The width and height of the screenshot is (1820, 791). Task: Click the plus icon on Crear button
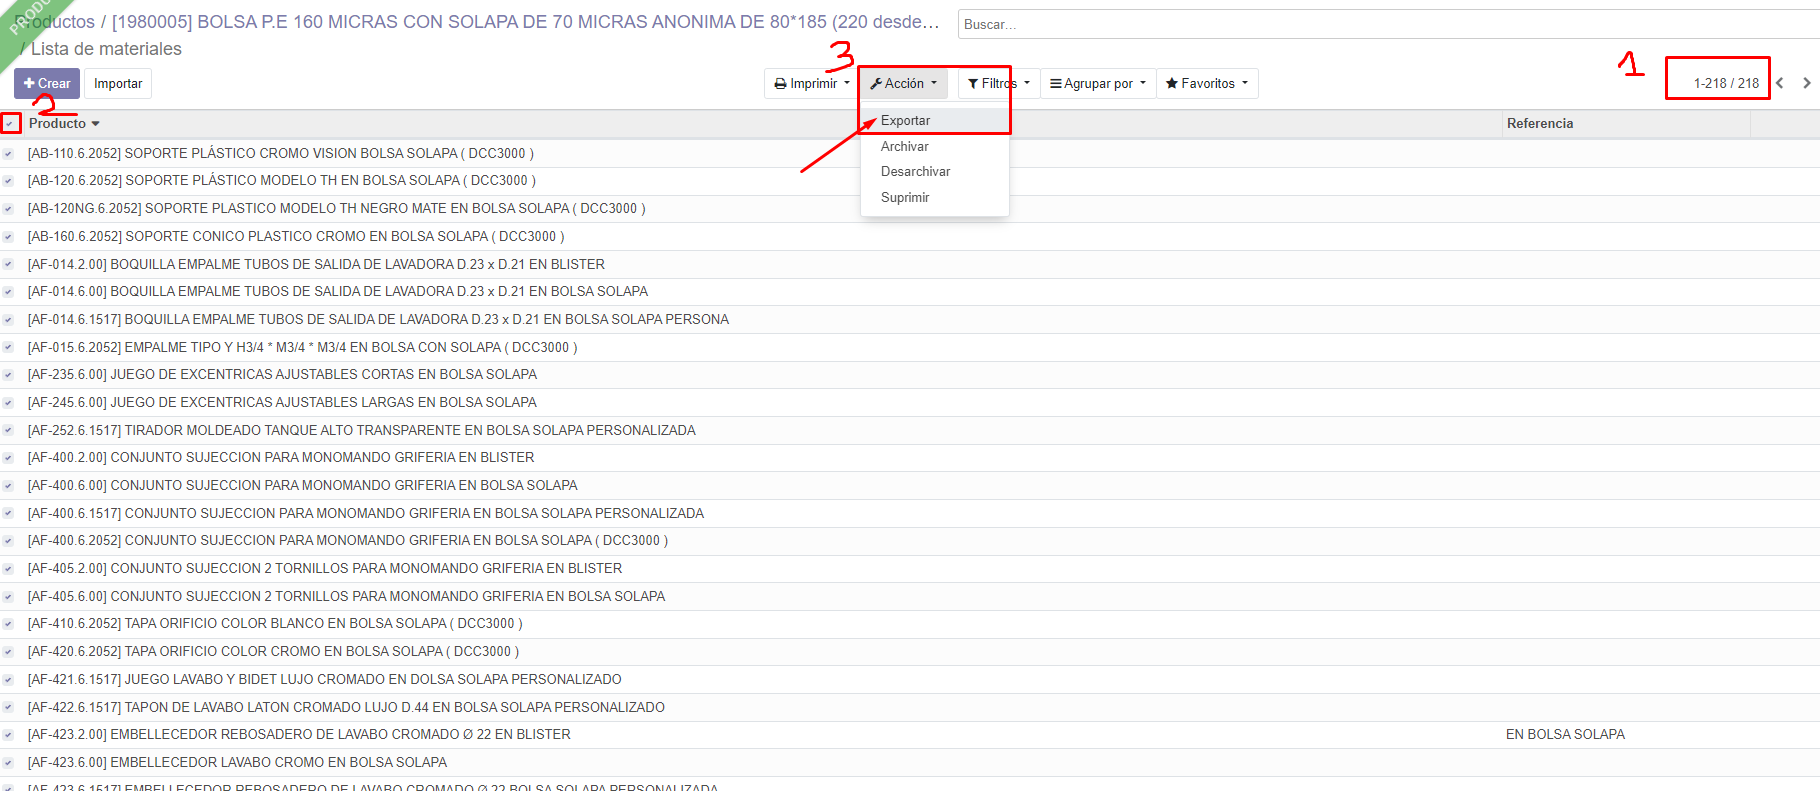click(x=29, y=84)
